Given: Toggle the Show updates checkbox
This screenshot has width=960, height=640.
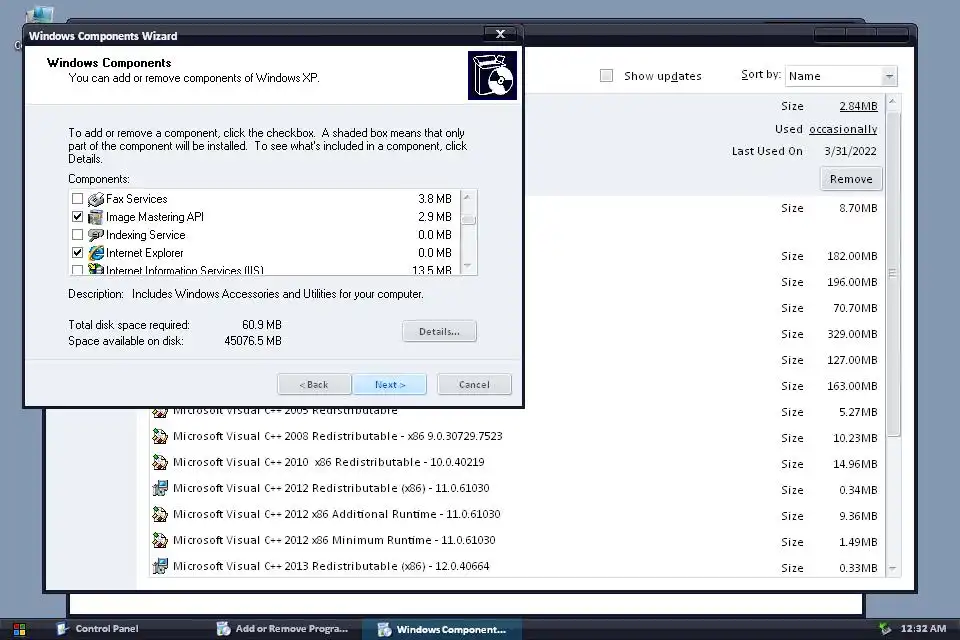Looking at the screenshot, I should 606,75.
